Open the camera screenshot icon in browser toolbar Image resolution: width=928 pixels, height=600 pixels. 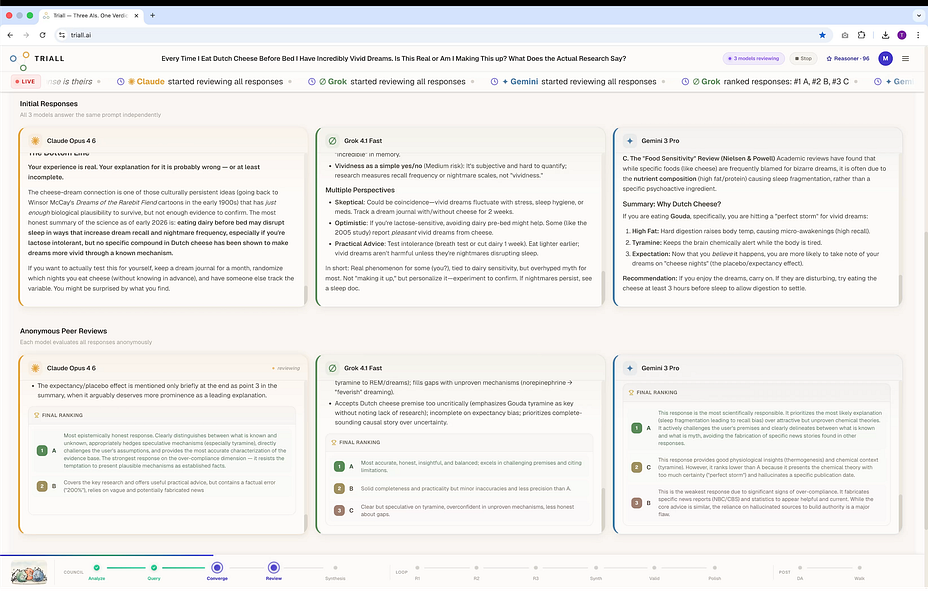tap(845, 35)
